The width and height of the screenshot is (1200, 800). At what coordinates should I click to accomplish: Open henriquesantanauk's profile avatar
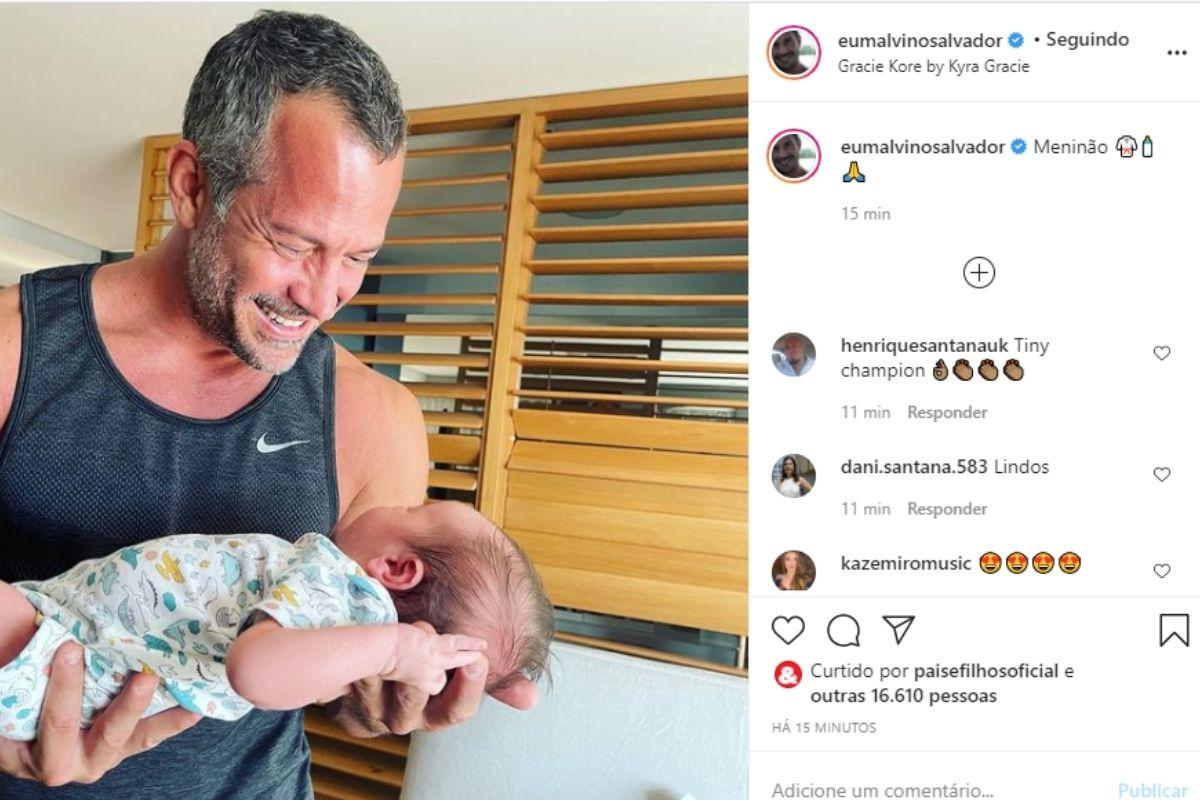pos(794,354)
